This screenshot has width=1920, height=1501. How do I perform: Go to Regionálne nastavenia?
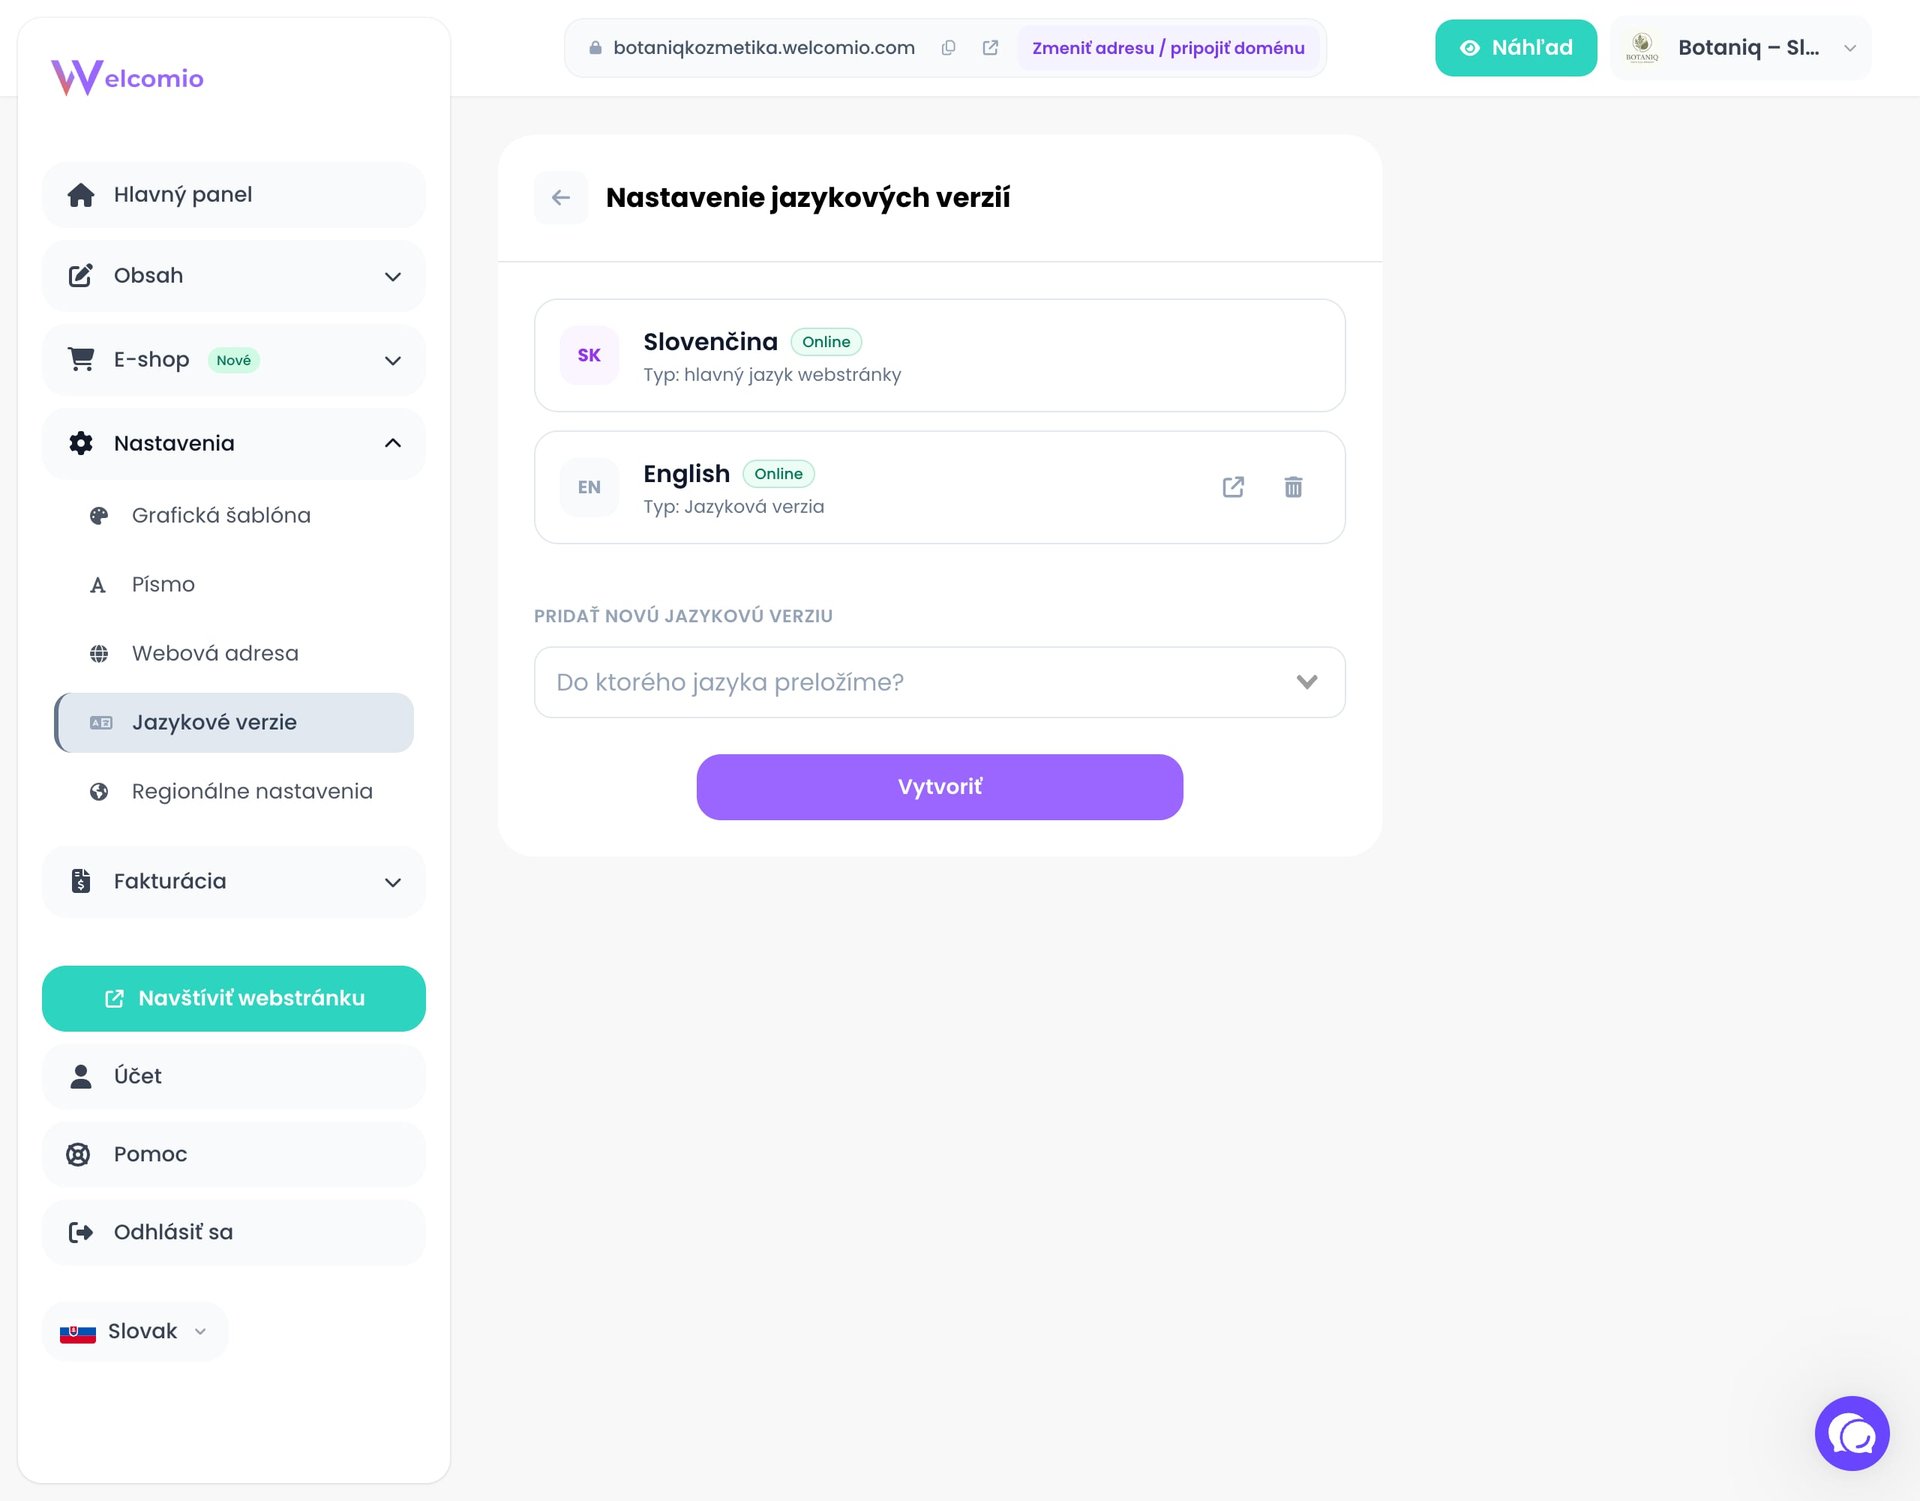[x=252, y=791]
